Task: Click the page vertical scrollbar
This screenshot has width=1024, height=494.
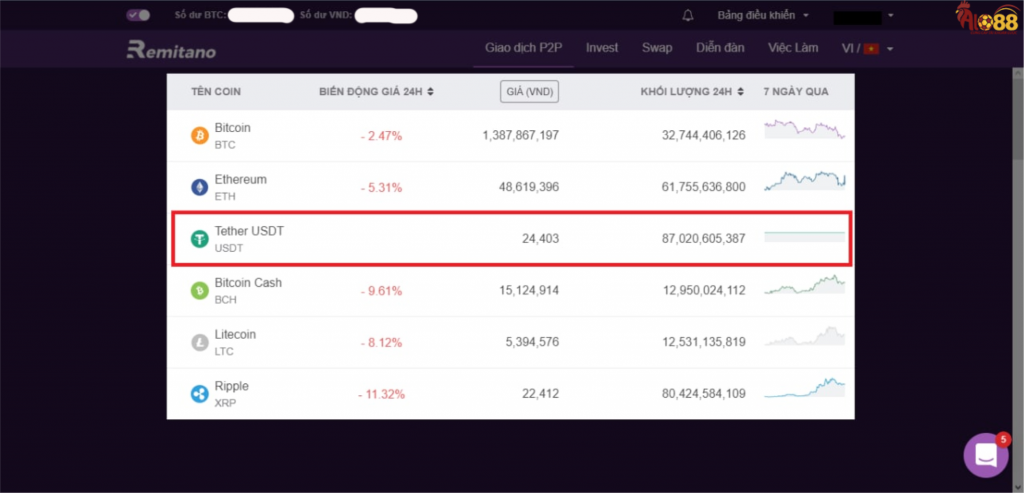Action: point(1019,118)
